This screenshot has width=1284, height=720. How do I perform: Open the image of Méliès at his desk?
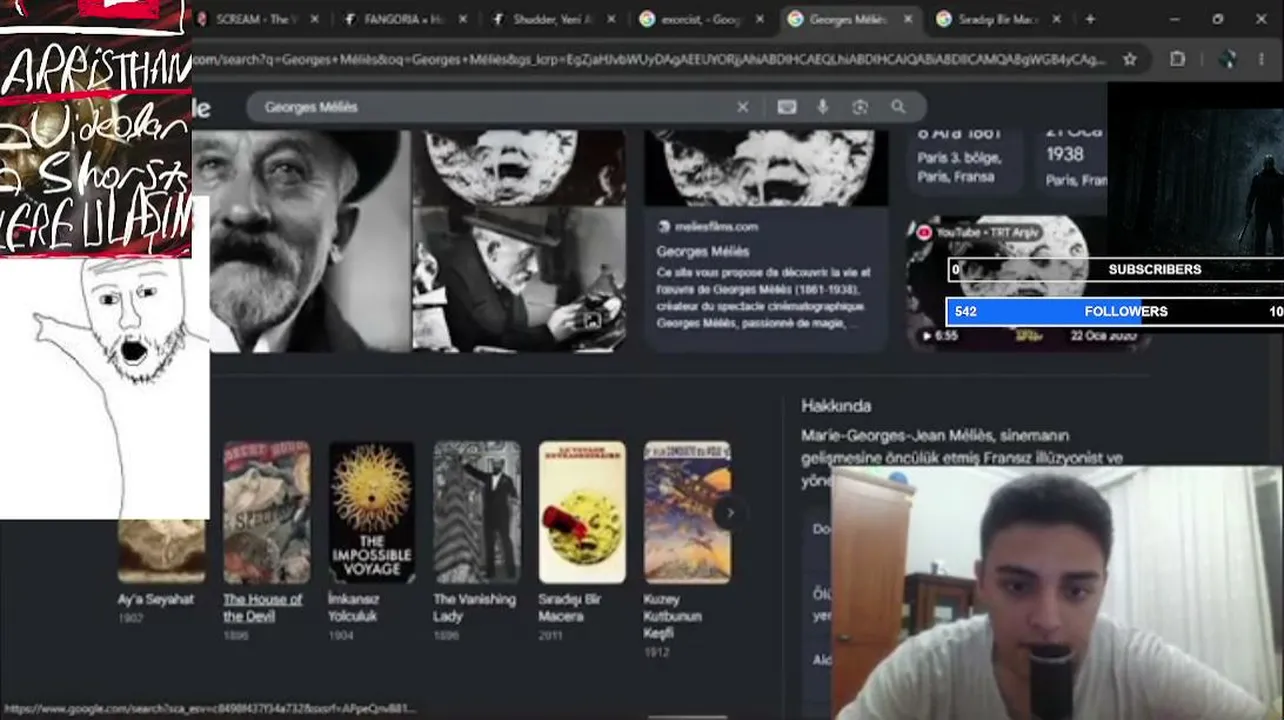click(x=519, y=280)
